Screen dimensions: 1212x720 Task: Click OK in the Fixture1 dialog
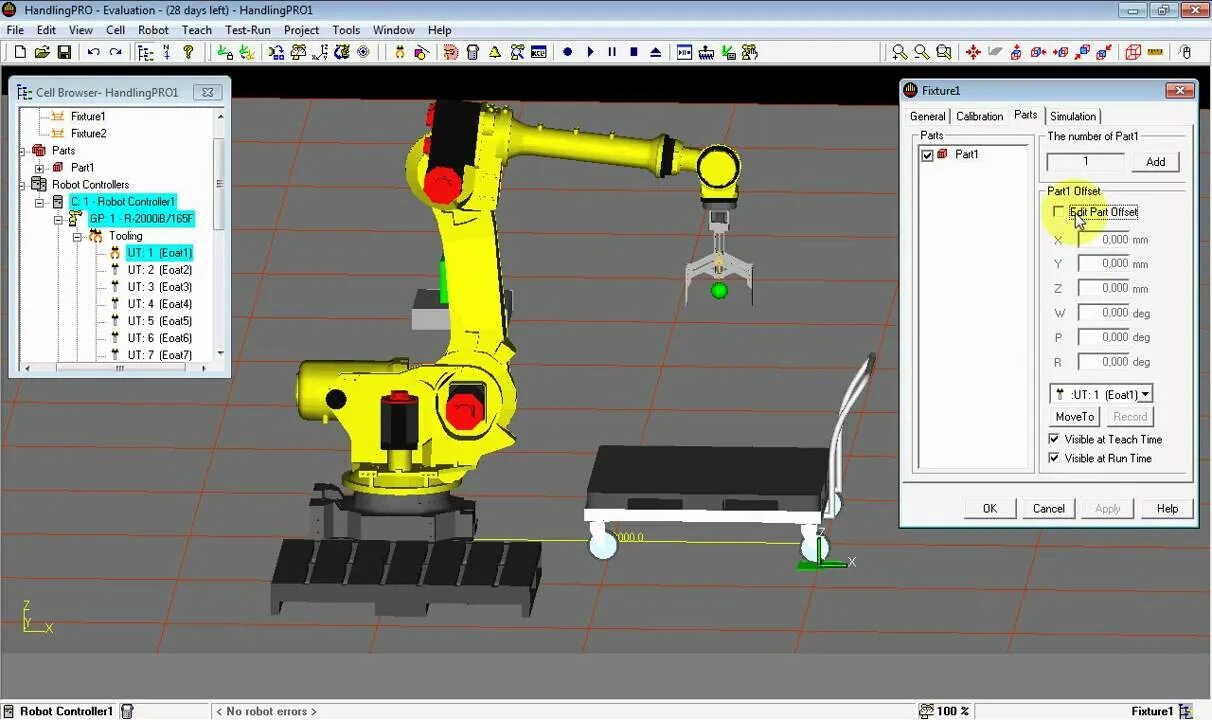pos(989,508)
